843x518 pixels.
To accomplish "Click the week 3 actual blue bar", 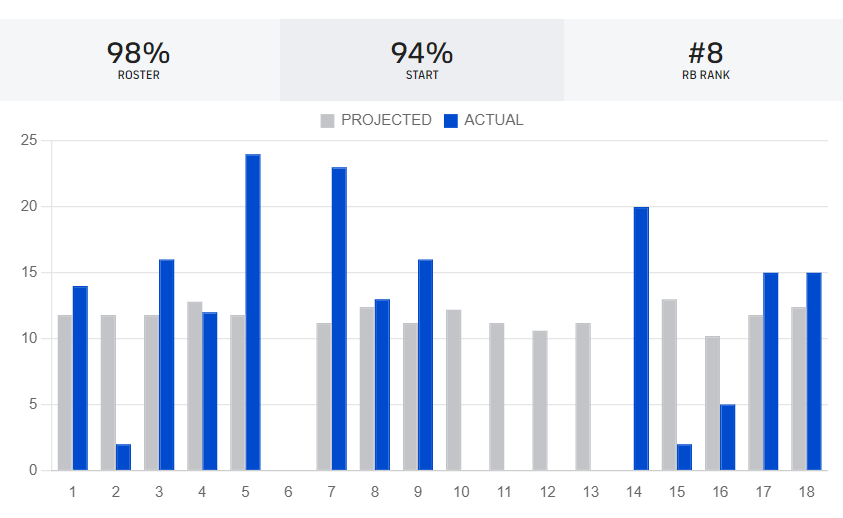I will (x=166, y=365).
